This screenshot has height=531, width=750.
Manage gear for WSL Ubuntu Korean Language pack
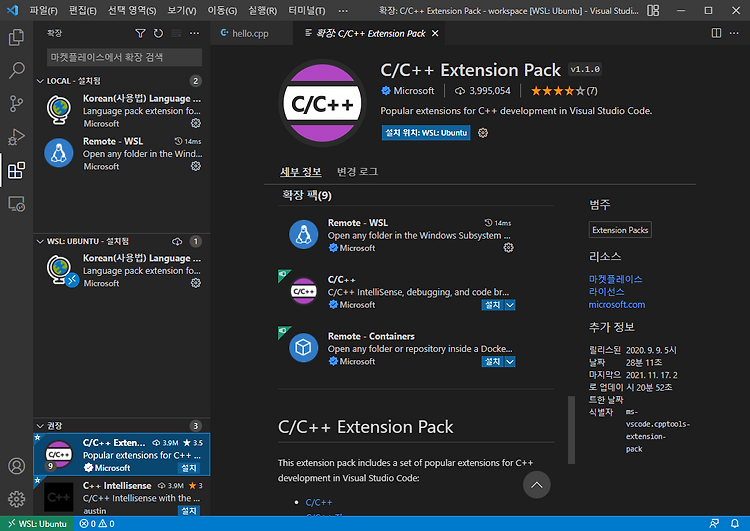click(196, 283)
